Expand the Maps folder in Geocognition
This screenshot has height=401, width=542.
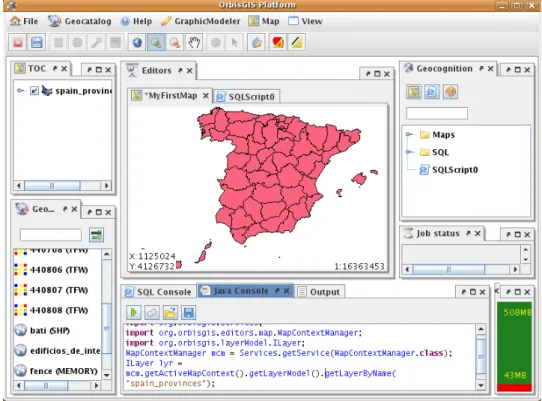pos(410,134)
